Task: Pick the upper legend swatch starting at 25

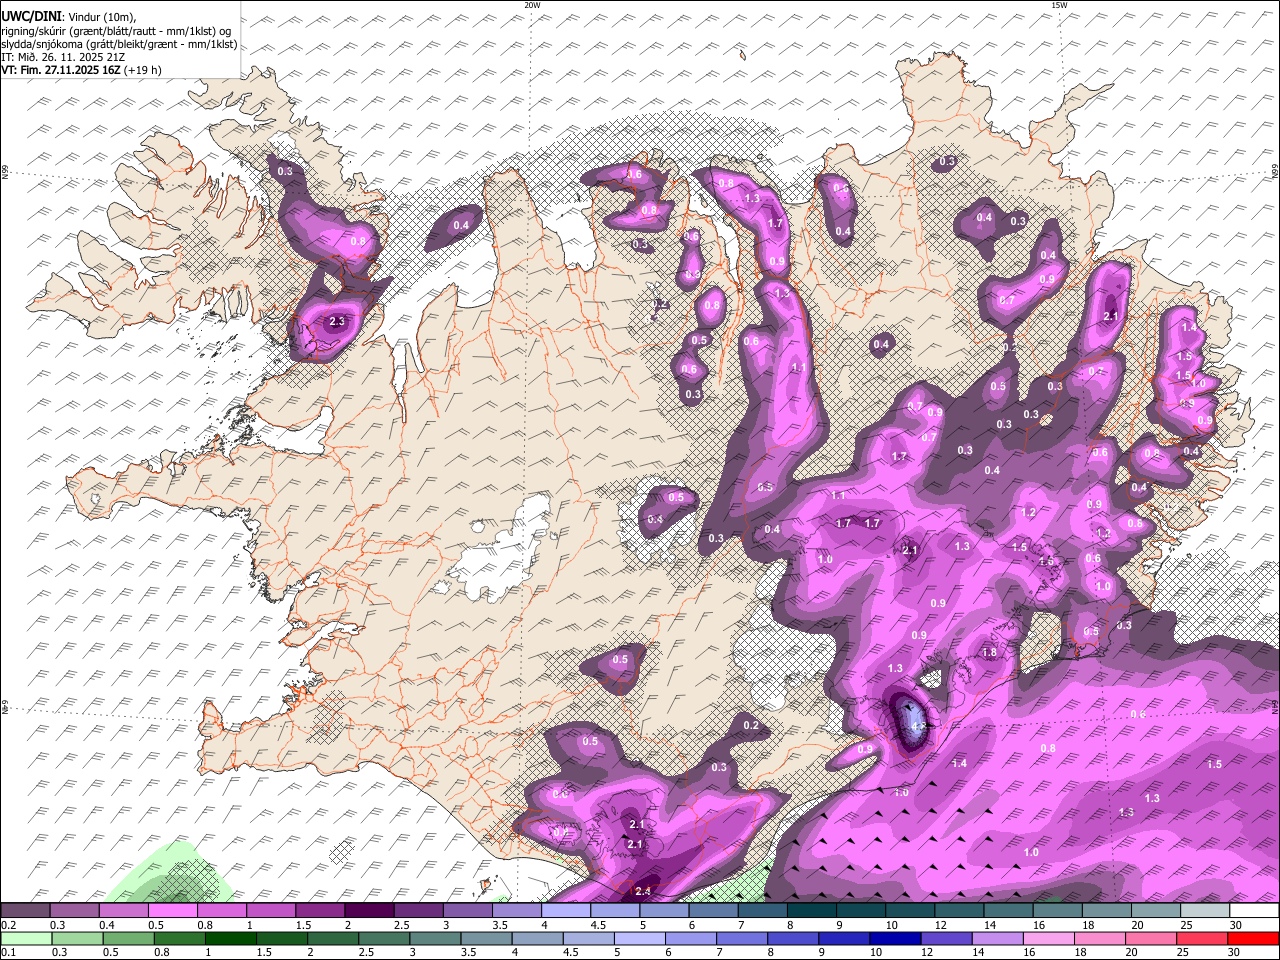Action: 1205,910
